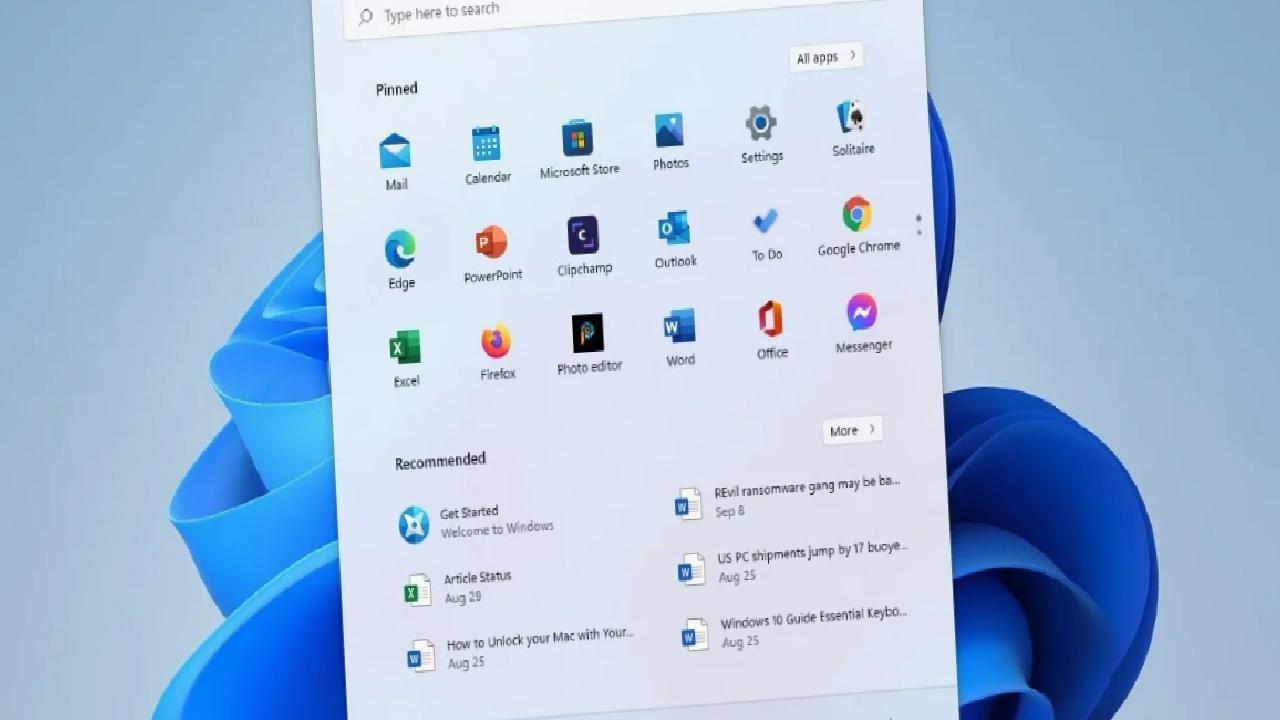Launch Firefox browser
The image size is (1280, 720).
[x=497, y=352]
